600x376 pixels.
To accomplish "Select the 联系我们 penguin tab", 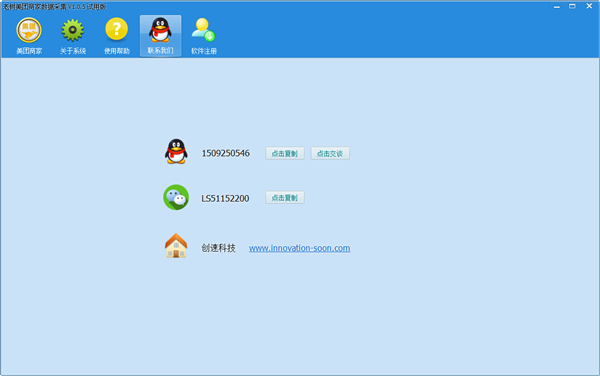I will click(160, 36).
